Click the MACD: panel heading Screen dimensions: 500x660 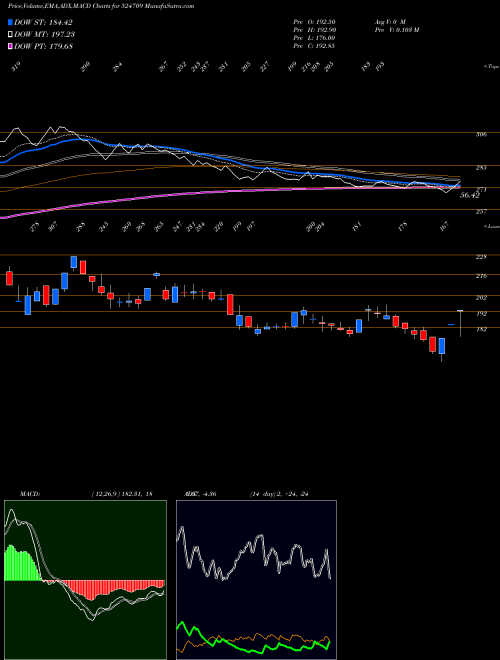29,494
